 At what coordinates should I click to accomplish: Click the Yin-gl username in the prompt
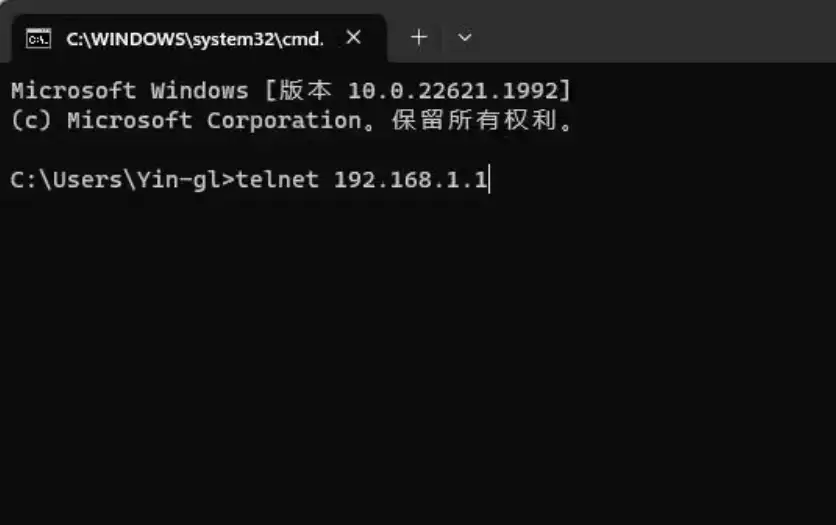click(179, 180)
